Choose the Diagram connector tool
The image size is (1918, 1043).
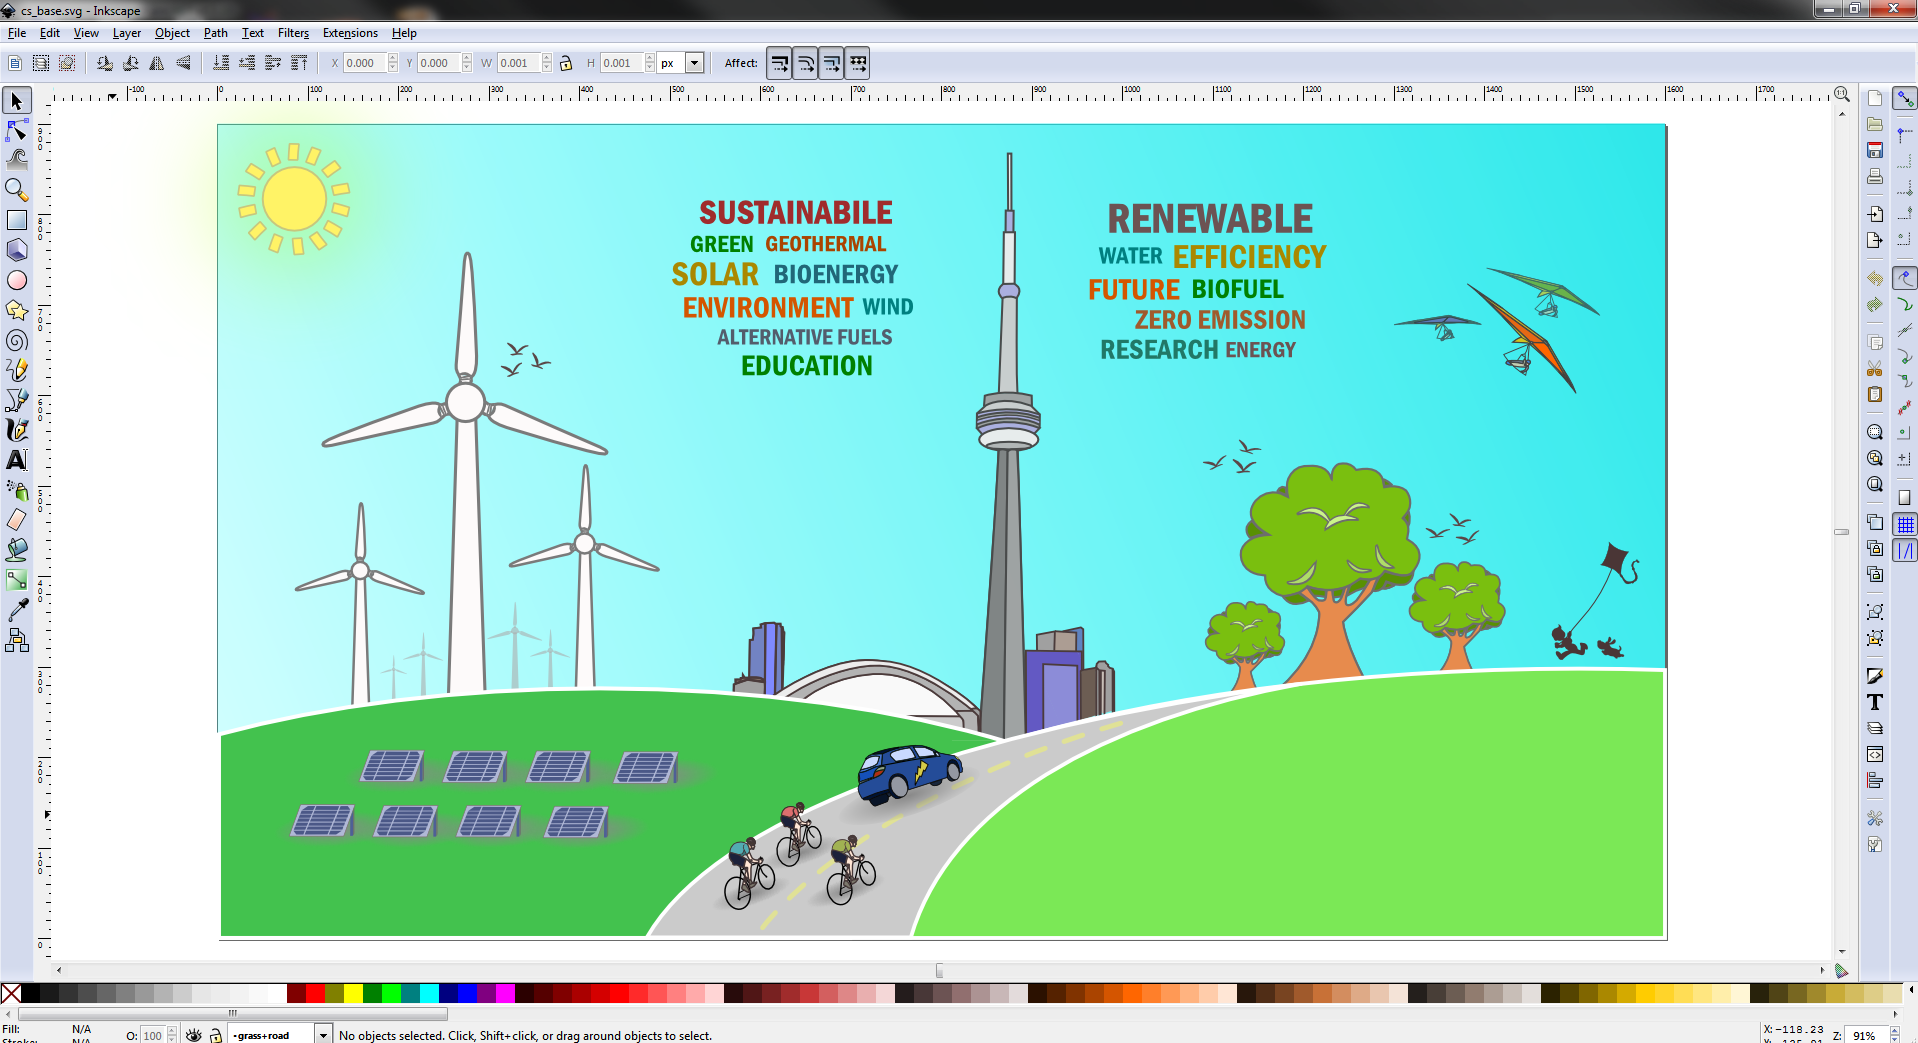pos(17,640)
